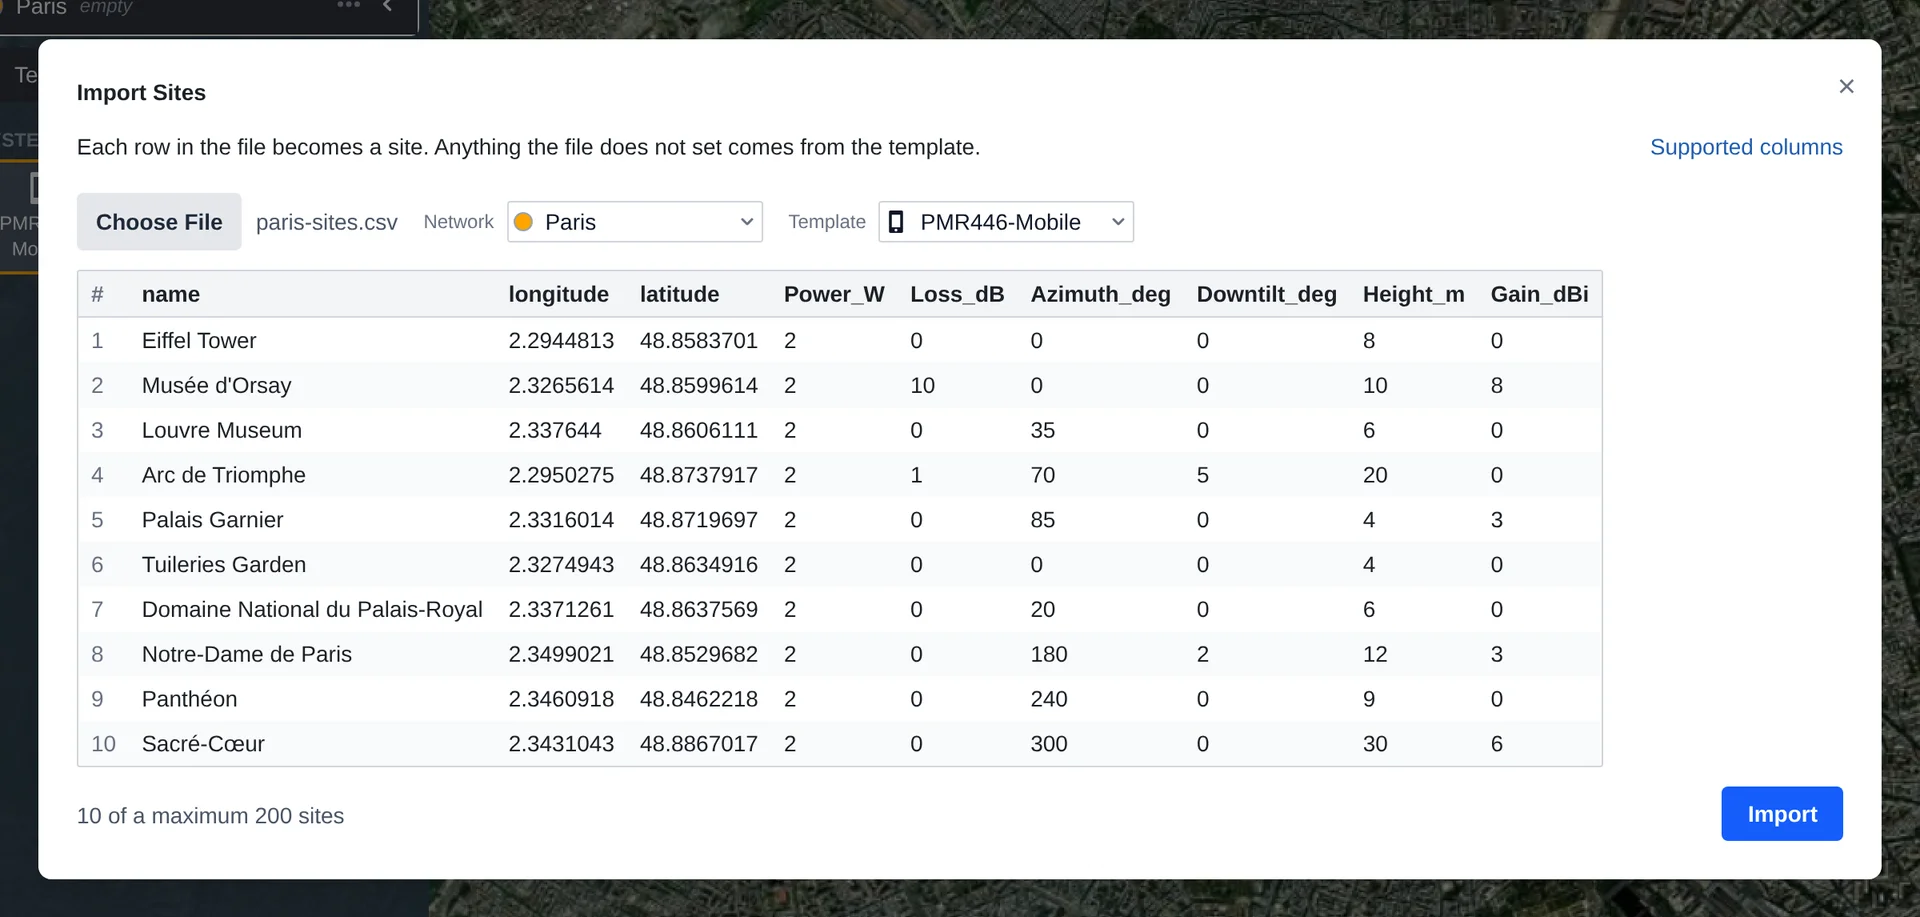Click Gain value 8 for Musée d'Orsay
This screenshot has height=917, width=1920.
[x=1497, y=385]
